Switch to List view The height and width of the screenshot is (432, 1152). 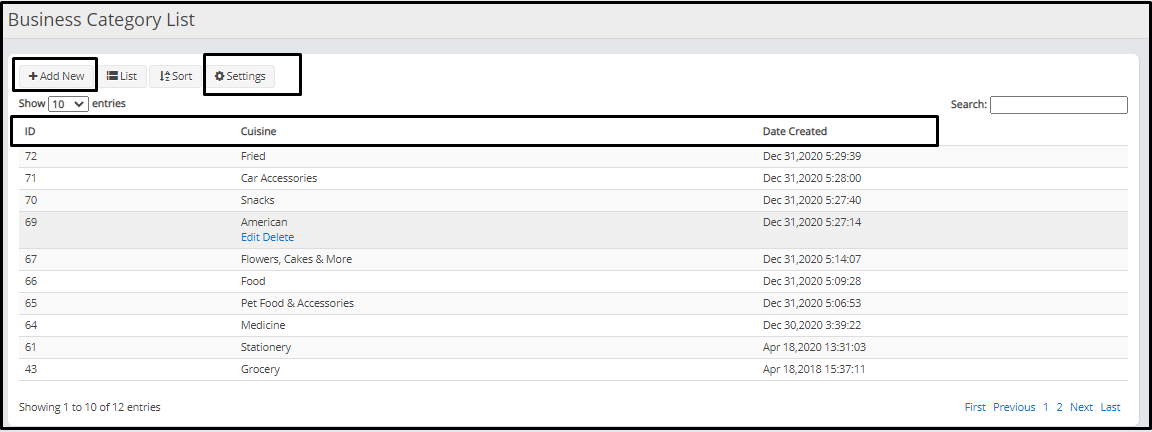pos(122,76)
